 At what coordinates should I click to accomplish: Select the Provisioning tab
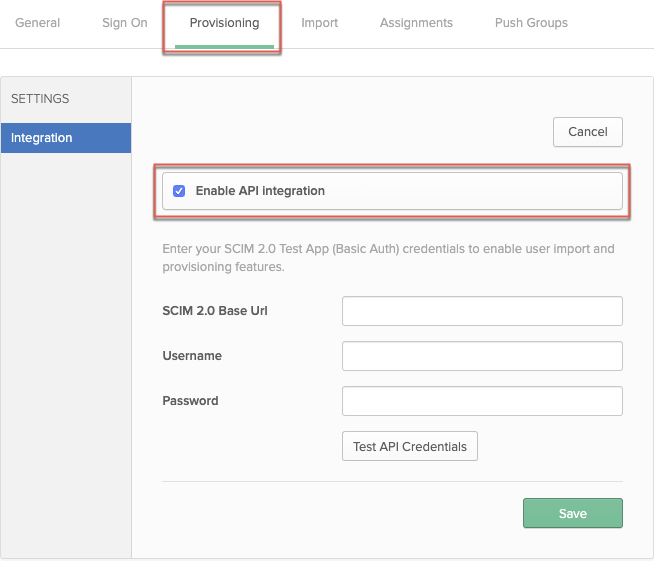[x=224, y=23]
